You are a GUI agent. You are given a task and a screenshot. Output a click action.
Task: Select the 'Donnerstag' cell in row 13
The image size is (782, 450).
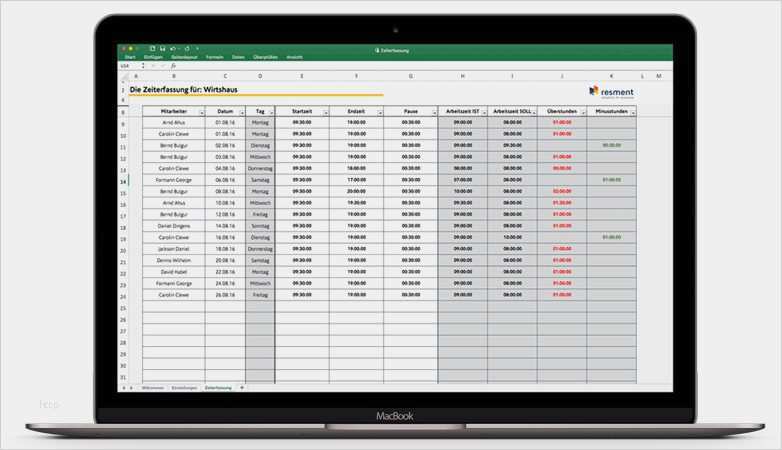(260, 169)
